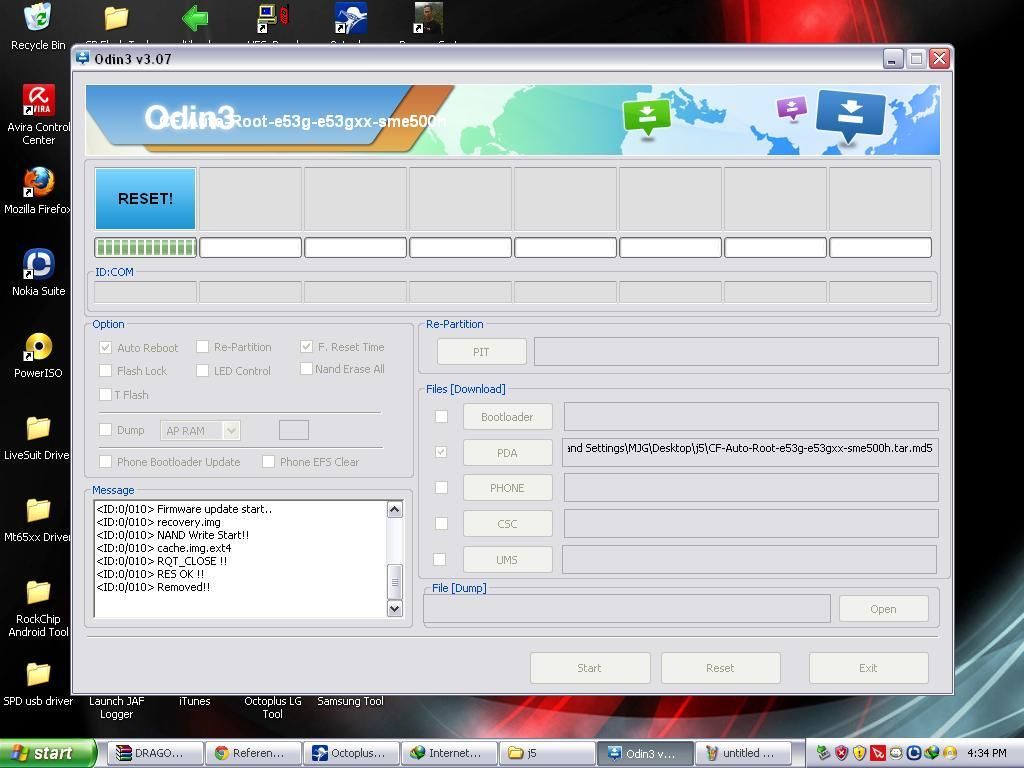Click the PIT file path field
Image resolution: width=1024 pixels, height=768 pixels.
point(736,351)
